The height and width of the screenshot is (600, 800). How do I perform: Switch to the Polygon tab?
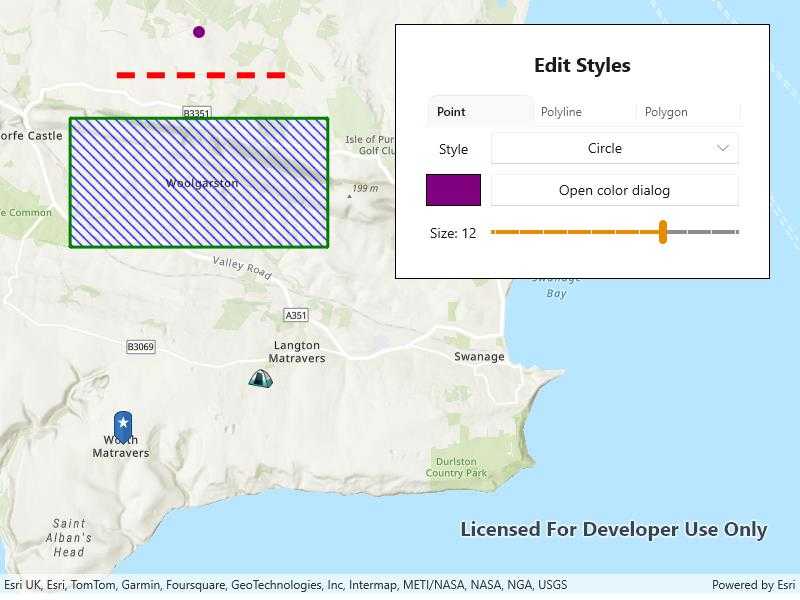666,112
